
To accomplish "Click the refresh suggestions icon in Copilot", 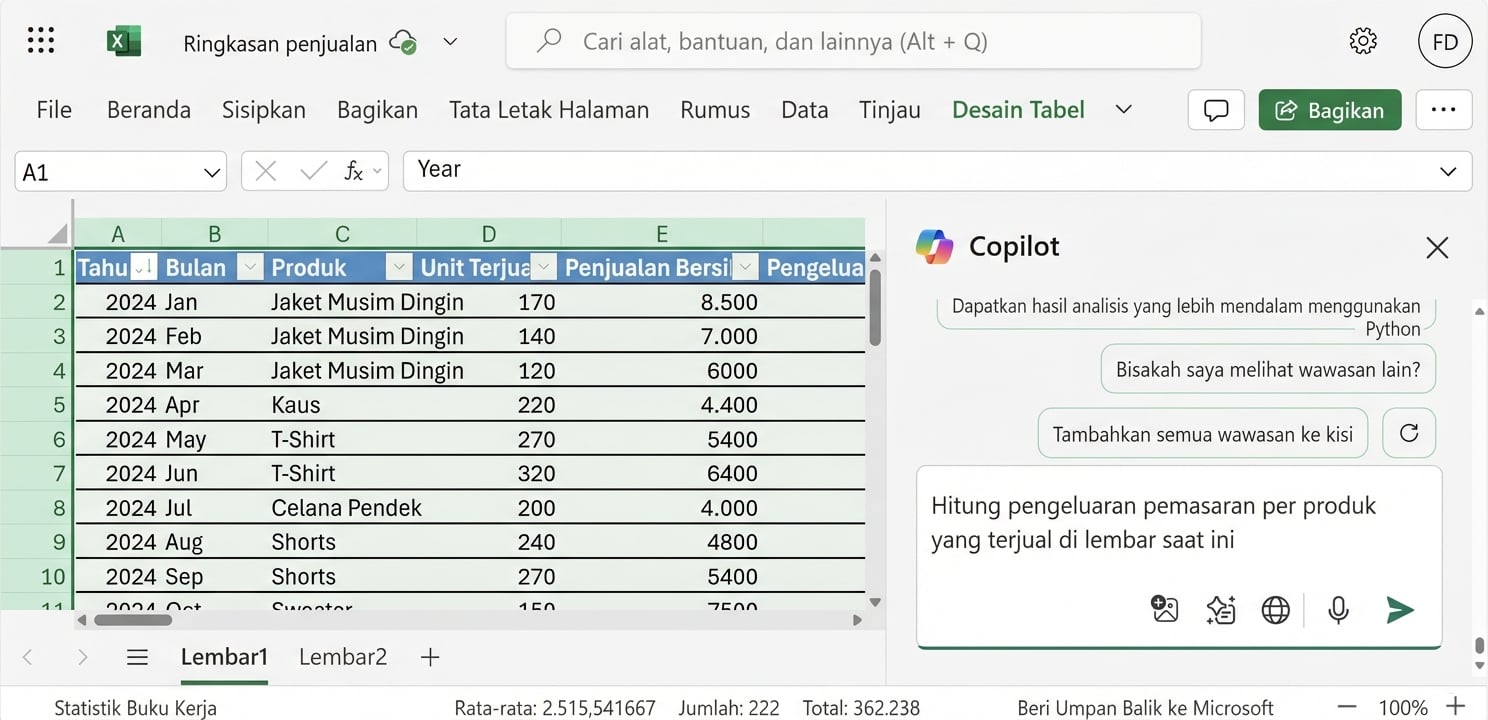I will [x=1409, y=433].
